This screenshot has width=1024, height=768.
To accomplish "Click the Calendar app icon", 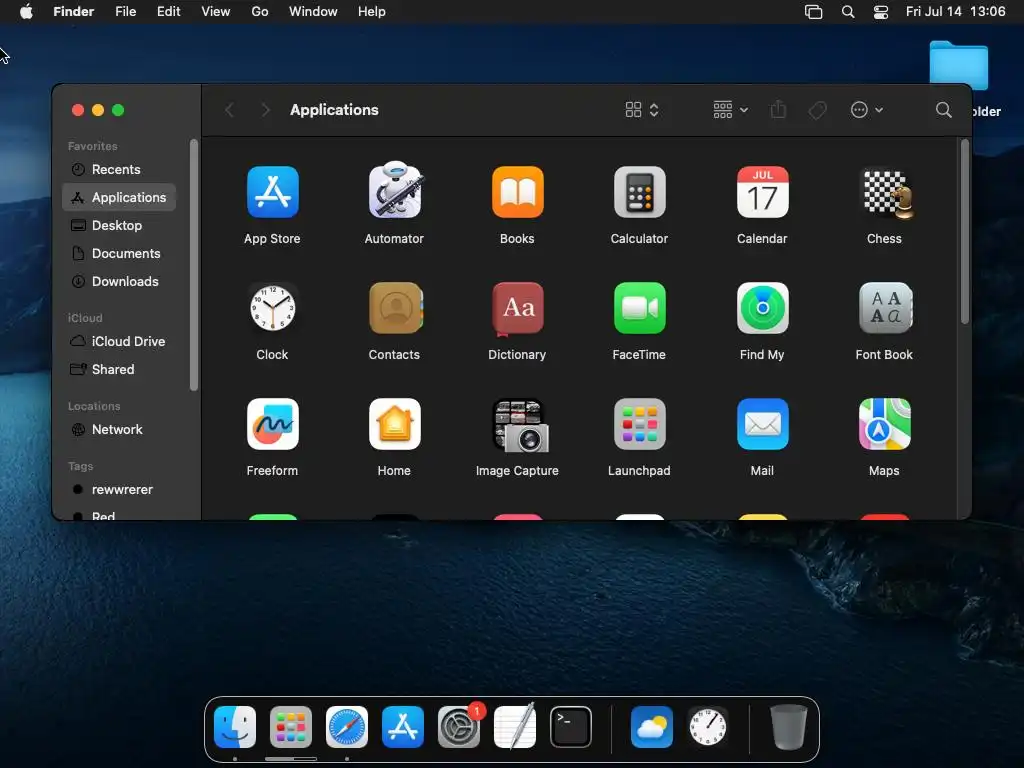I will pyautogui.click(x=762, y=192).
